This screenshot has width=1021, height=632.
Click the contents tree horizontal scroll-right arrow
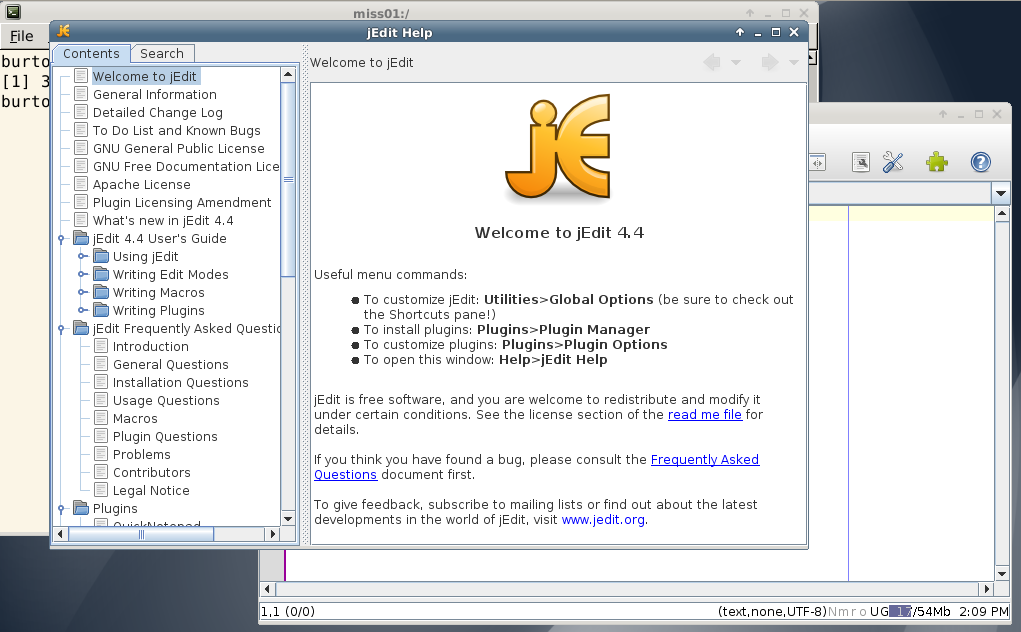273,534
